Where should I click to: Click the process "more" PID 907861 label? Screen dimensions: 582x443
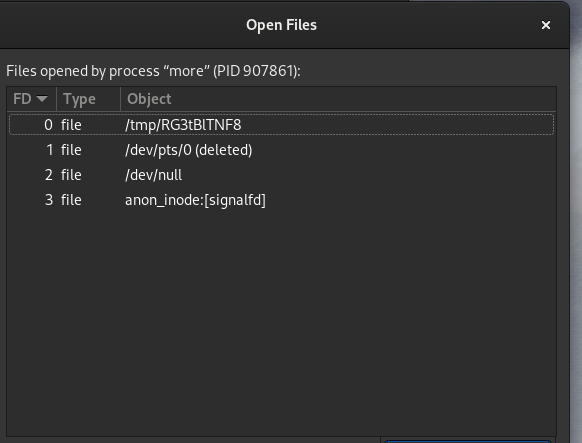153,71
